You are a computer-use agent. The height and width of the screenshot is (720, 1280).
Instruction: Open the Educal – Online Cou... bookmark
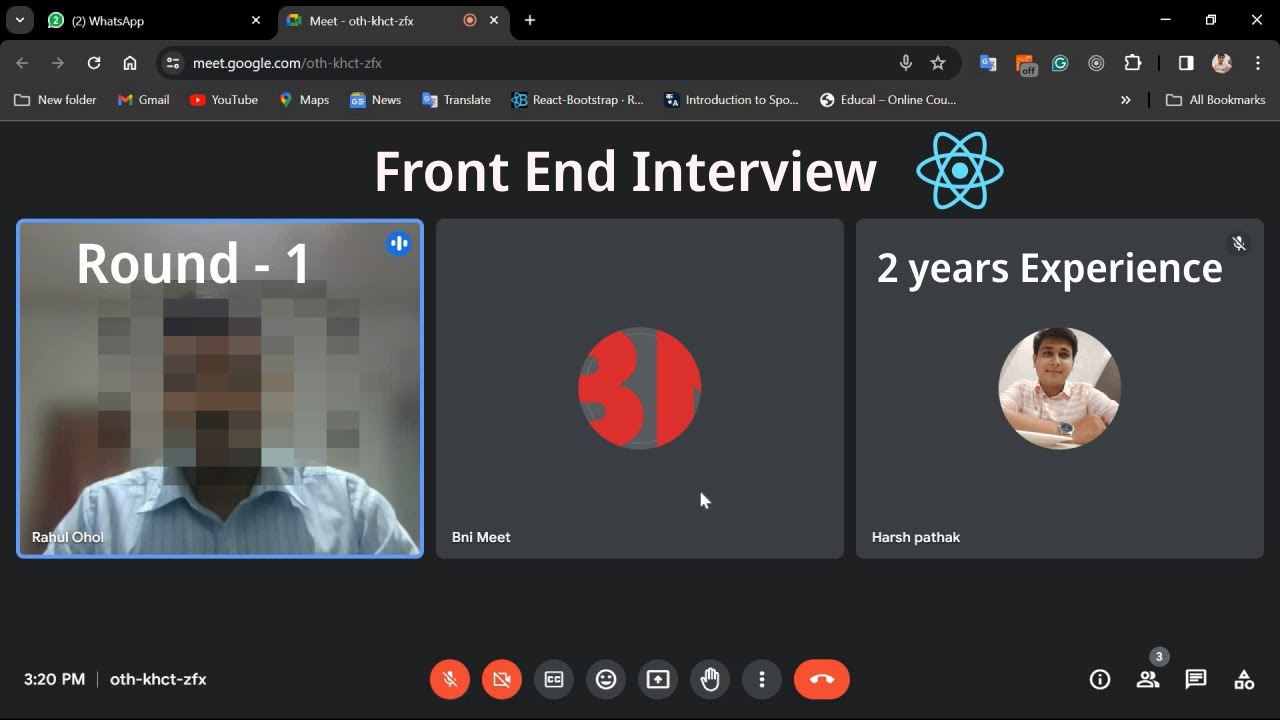pyautogui.click(x=888, y=100)
